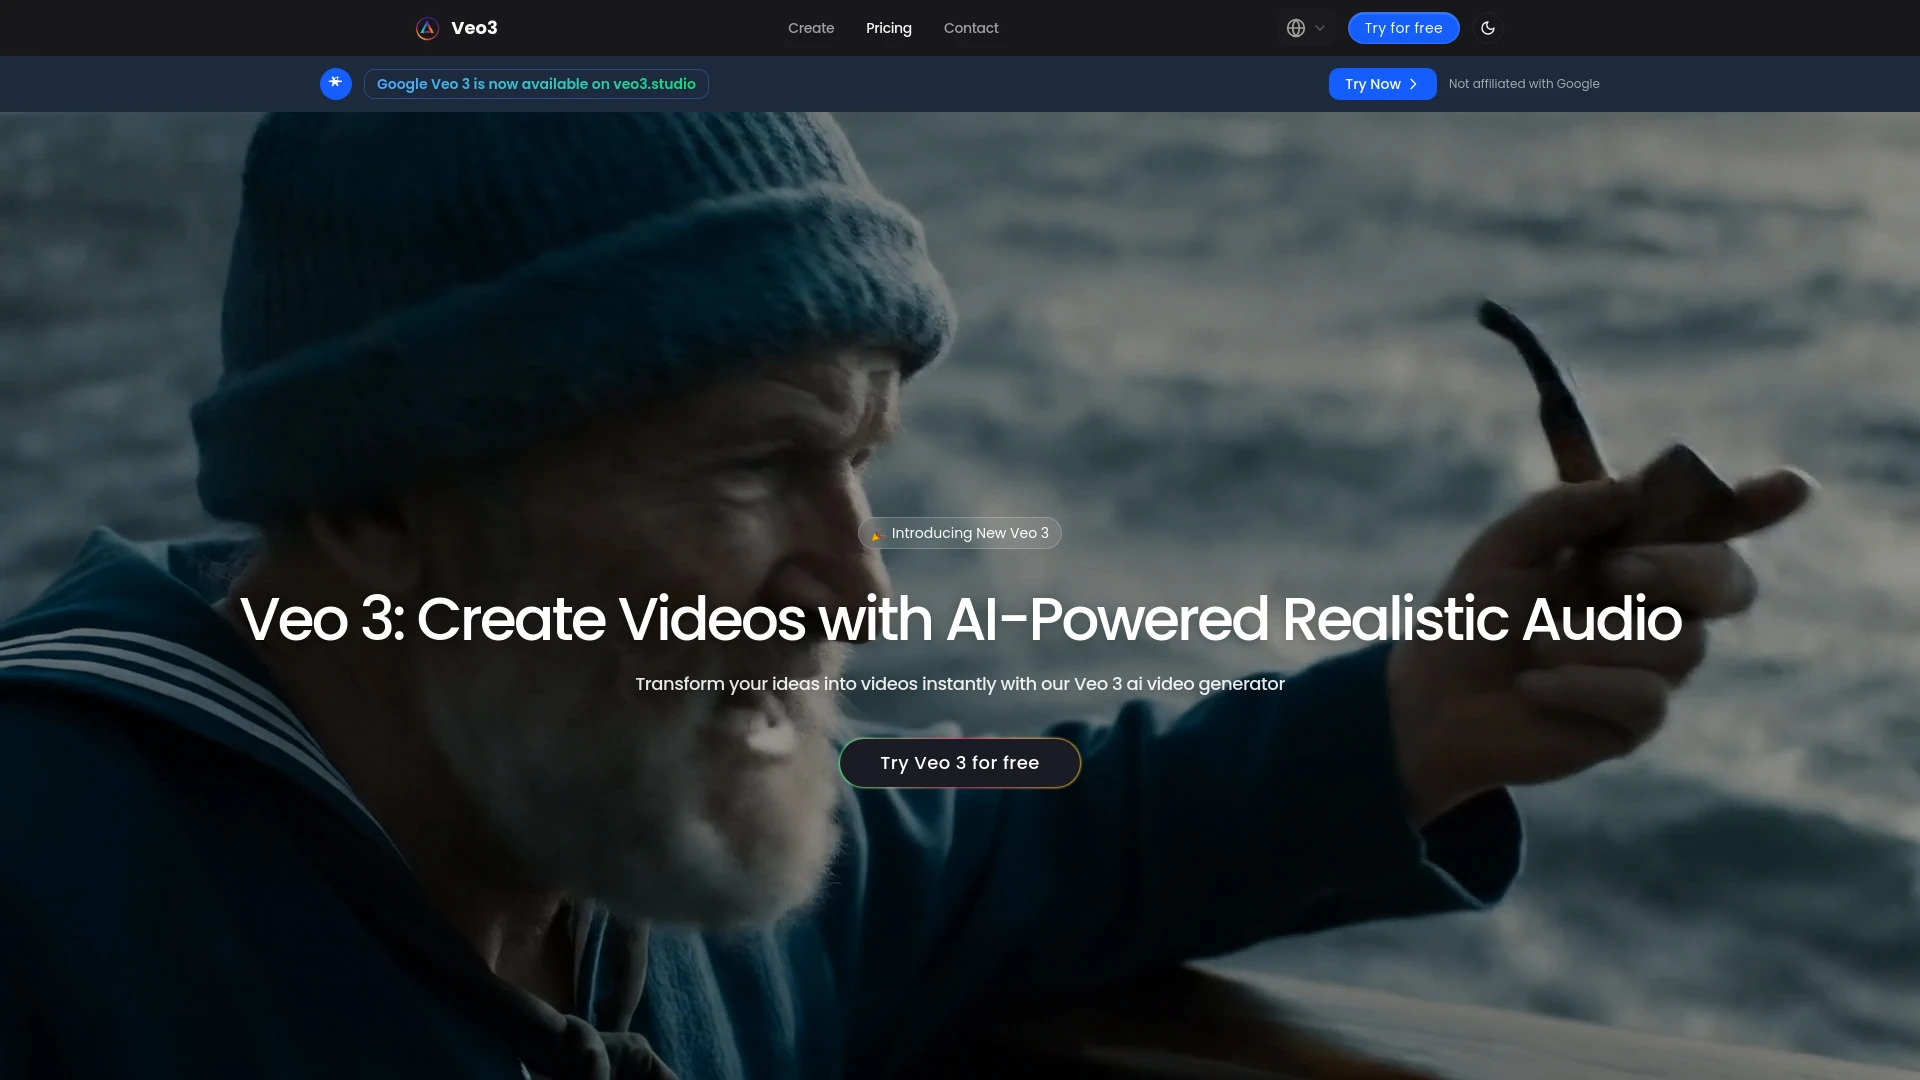Click the right arrow icon inside Try Now

[x=1413, y=84]
